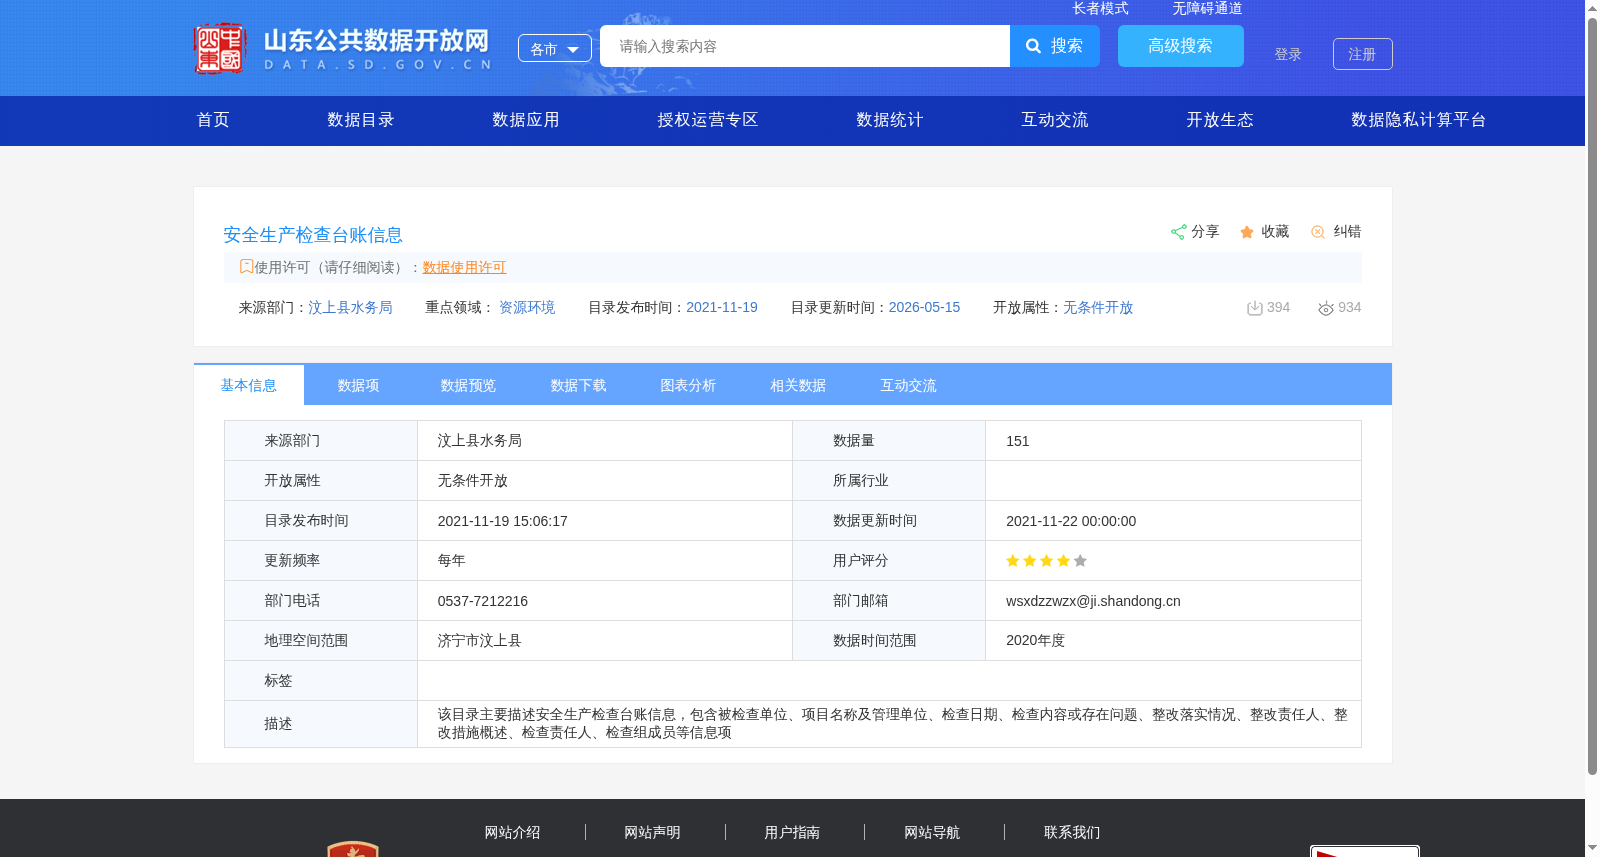
Task: Click the download count icon showing 394
Action: [x=1255, y=308]
